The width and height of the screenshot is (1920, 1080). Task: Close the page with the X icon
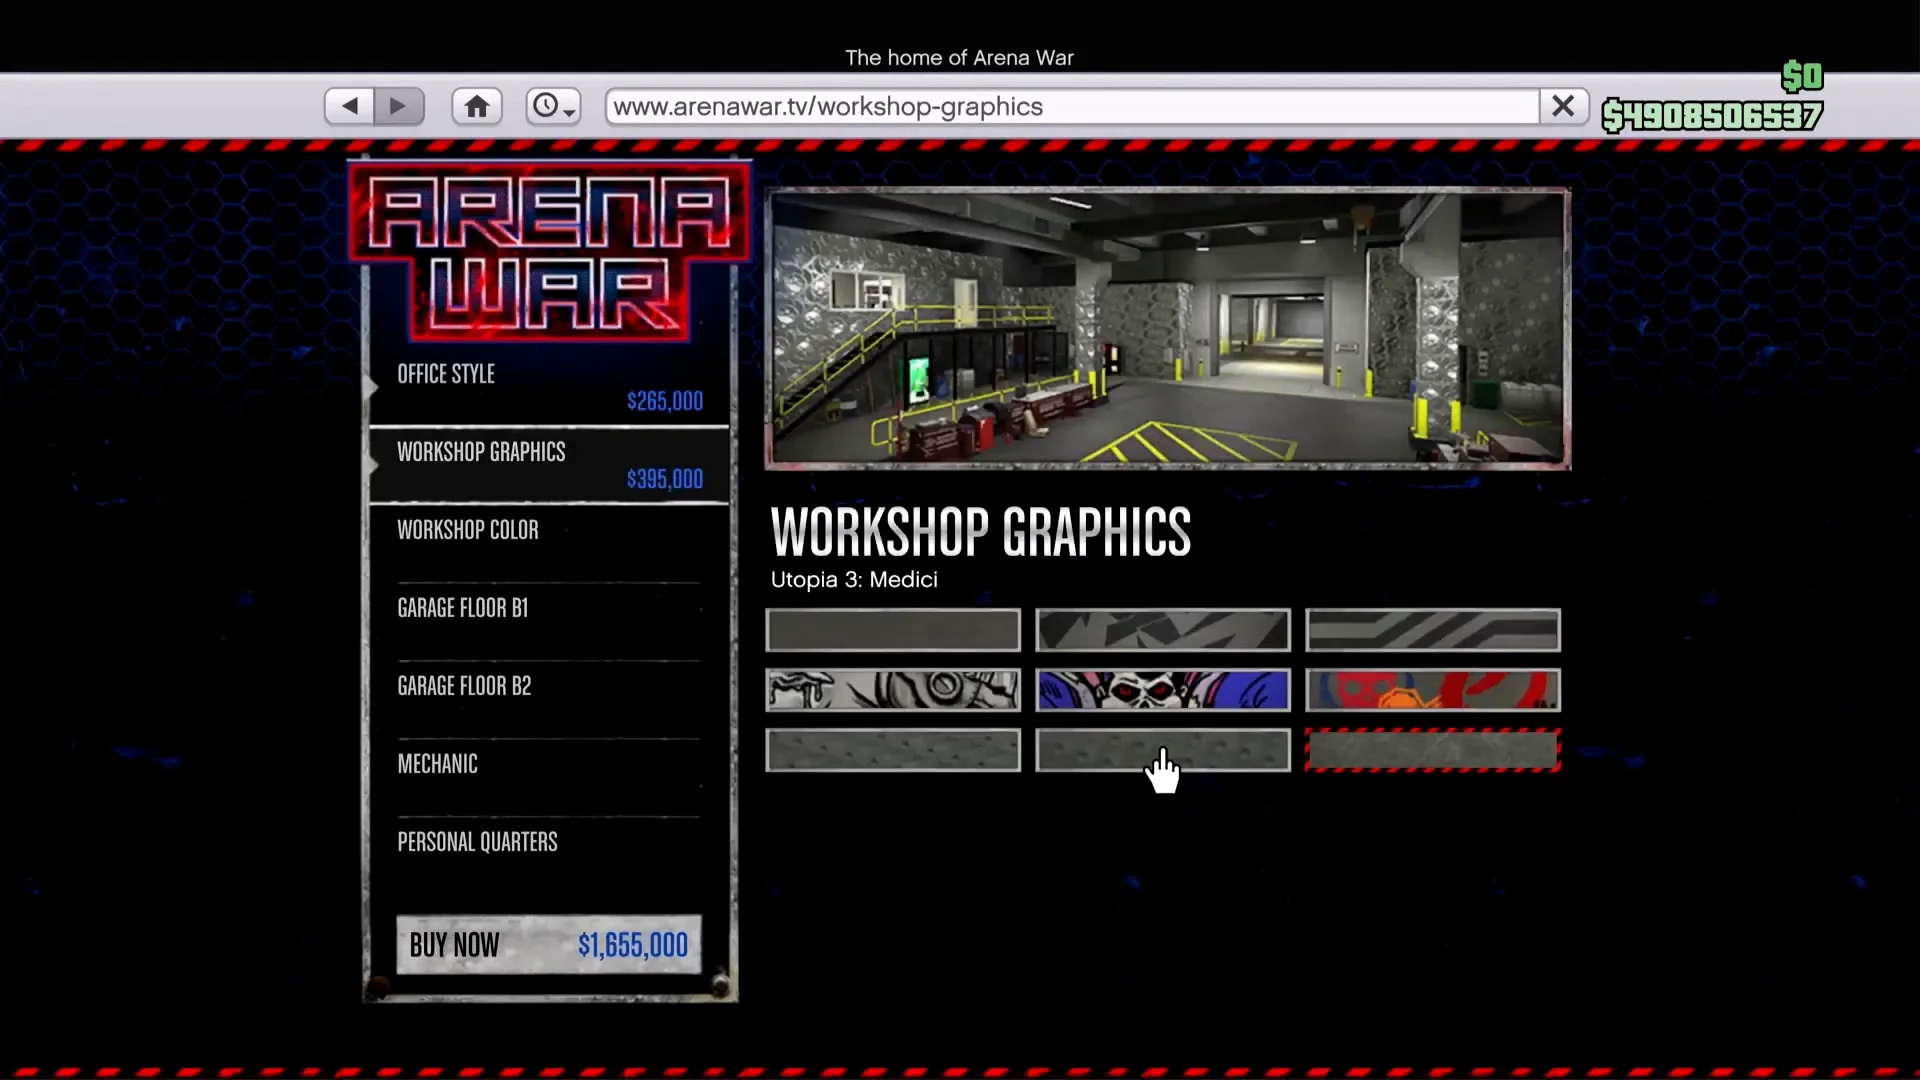point(1563,105)
